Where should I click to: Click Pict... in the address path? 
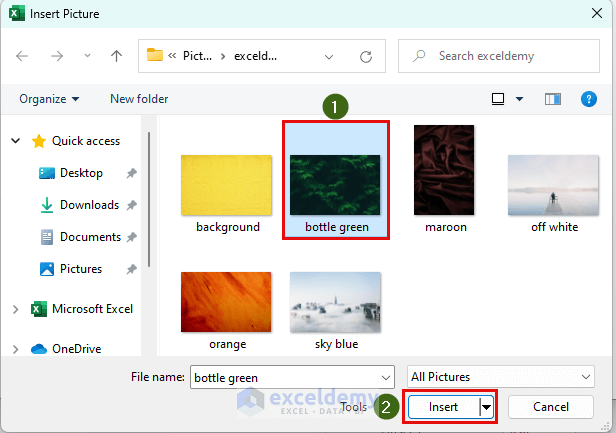tap(198, 56)
